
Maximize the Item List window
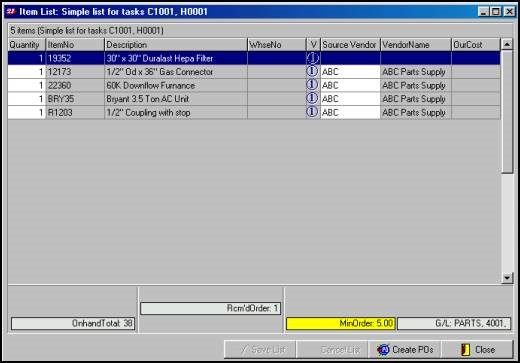pyautogui.click(x=496, y=12)
